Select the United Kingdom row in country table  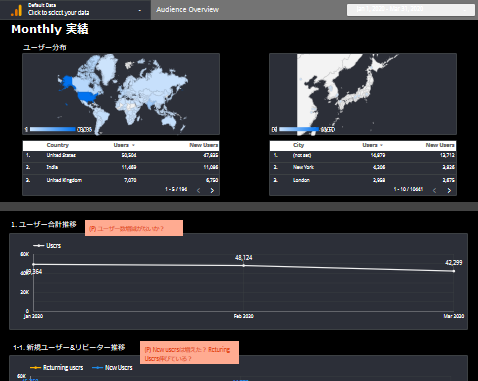[121, 180]
